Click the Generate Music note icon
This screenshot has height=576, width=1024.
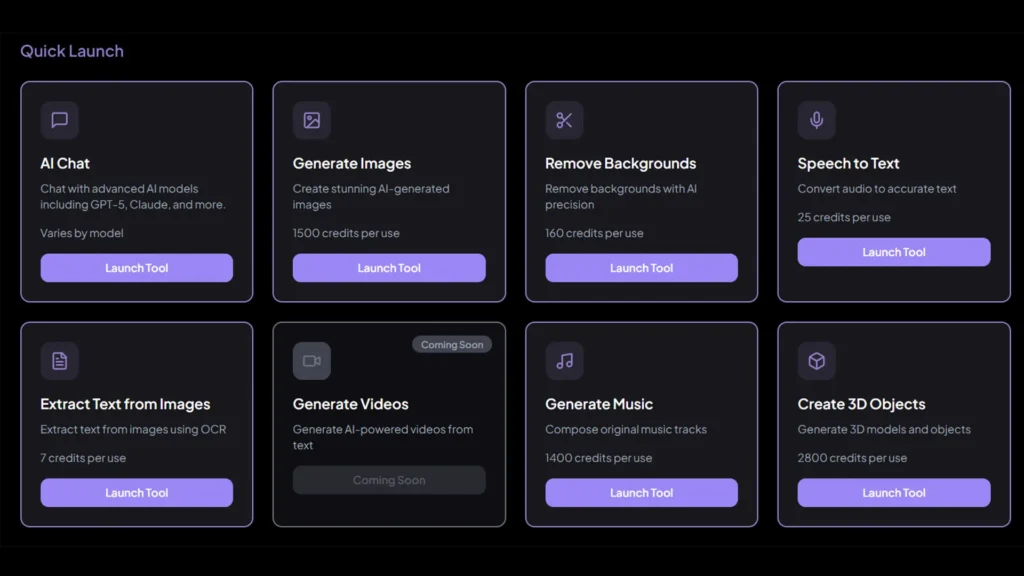564,361
